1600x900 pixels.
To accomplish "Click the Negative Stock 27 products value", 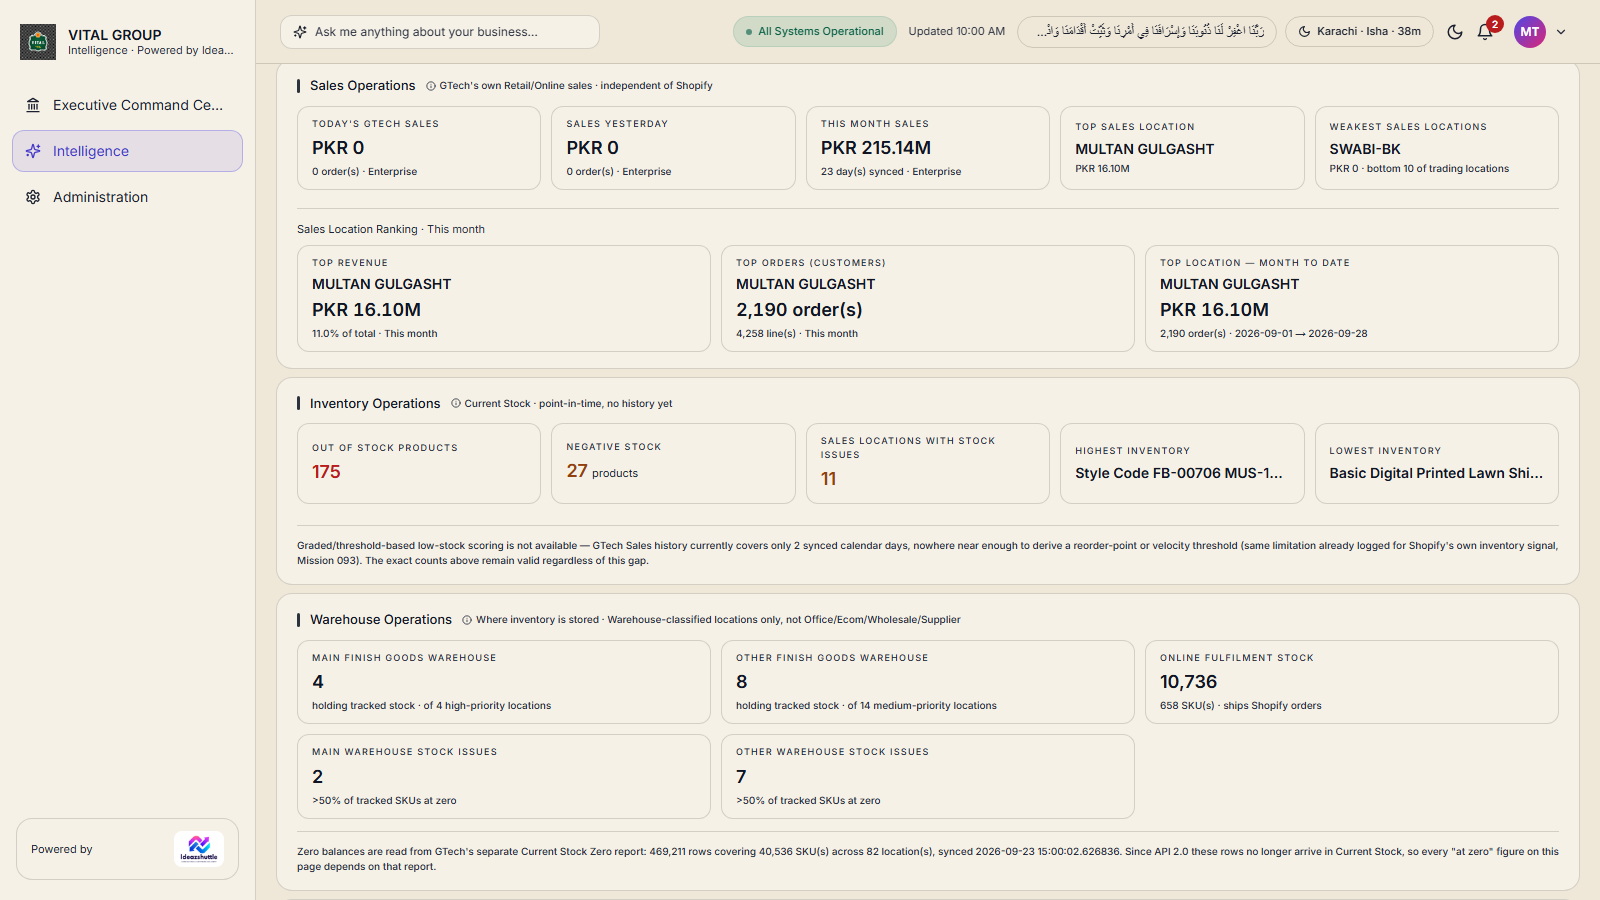I will [602, 471].
